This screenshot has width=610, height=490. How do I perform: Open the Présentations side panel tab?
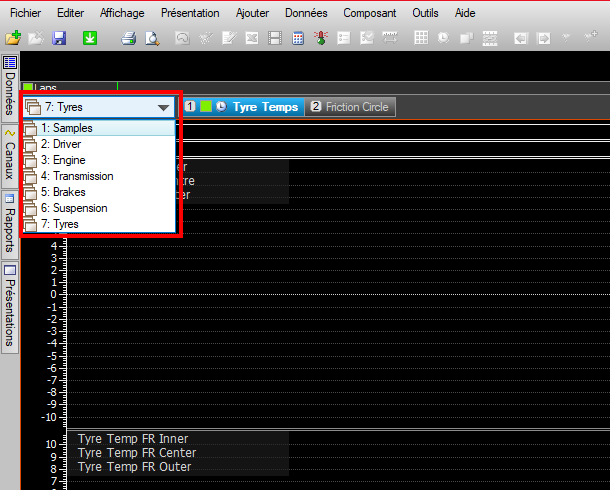tap(10, 307)
